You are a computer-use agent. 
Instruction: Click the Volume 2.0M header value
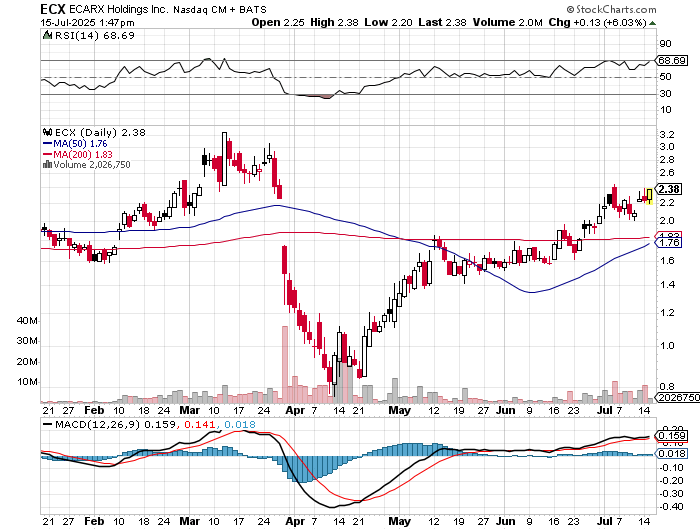[508, 22]
